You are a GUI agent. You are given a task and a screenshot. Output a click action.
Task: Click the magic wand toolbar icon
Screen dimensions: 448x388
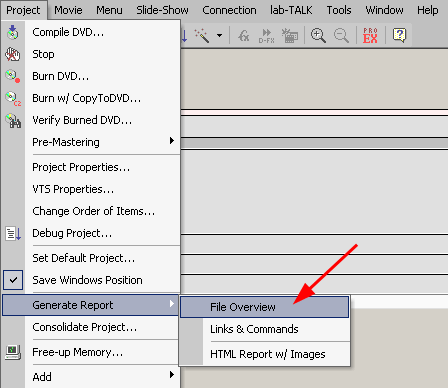point(202,35)
